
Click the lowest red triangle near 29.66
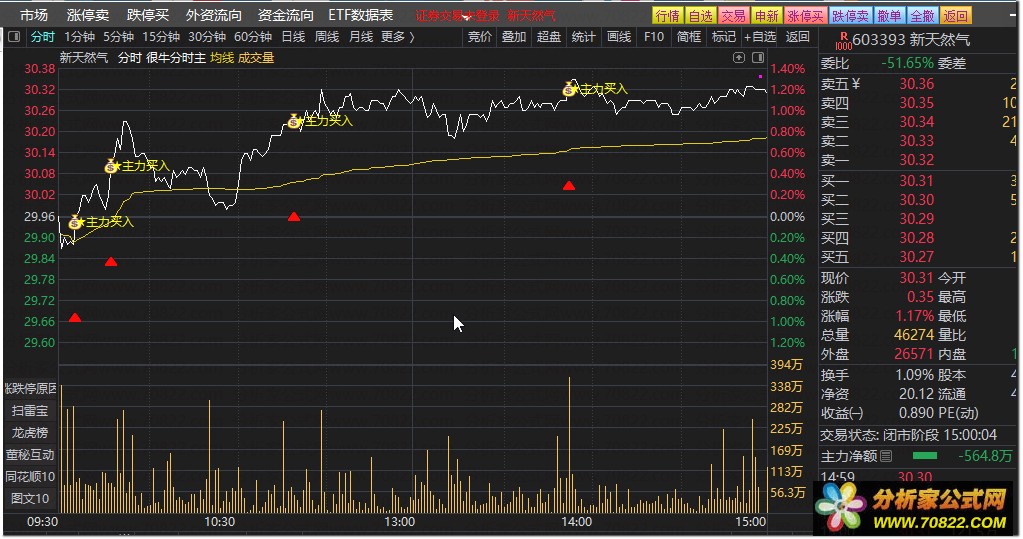coord(75,318)
